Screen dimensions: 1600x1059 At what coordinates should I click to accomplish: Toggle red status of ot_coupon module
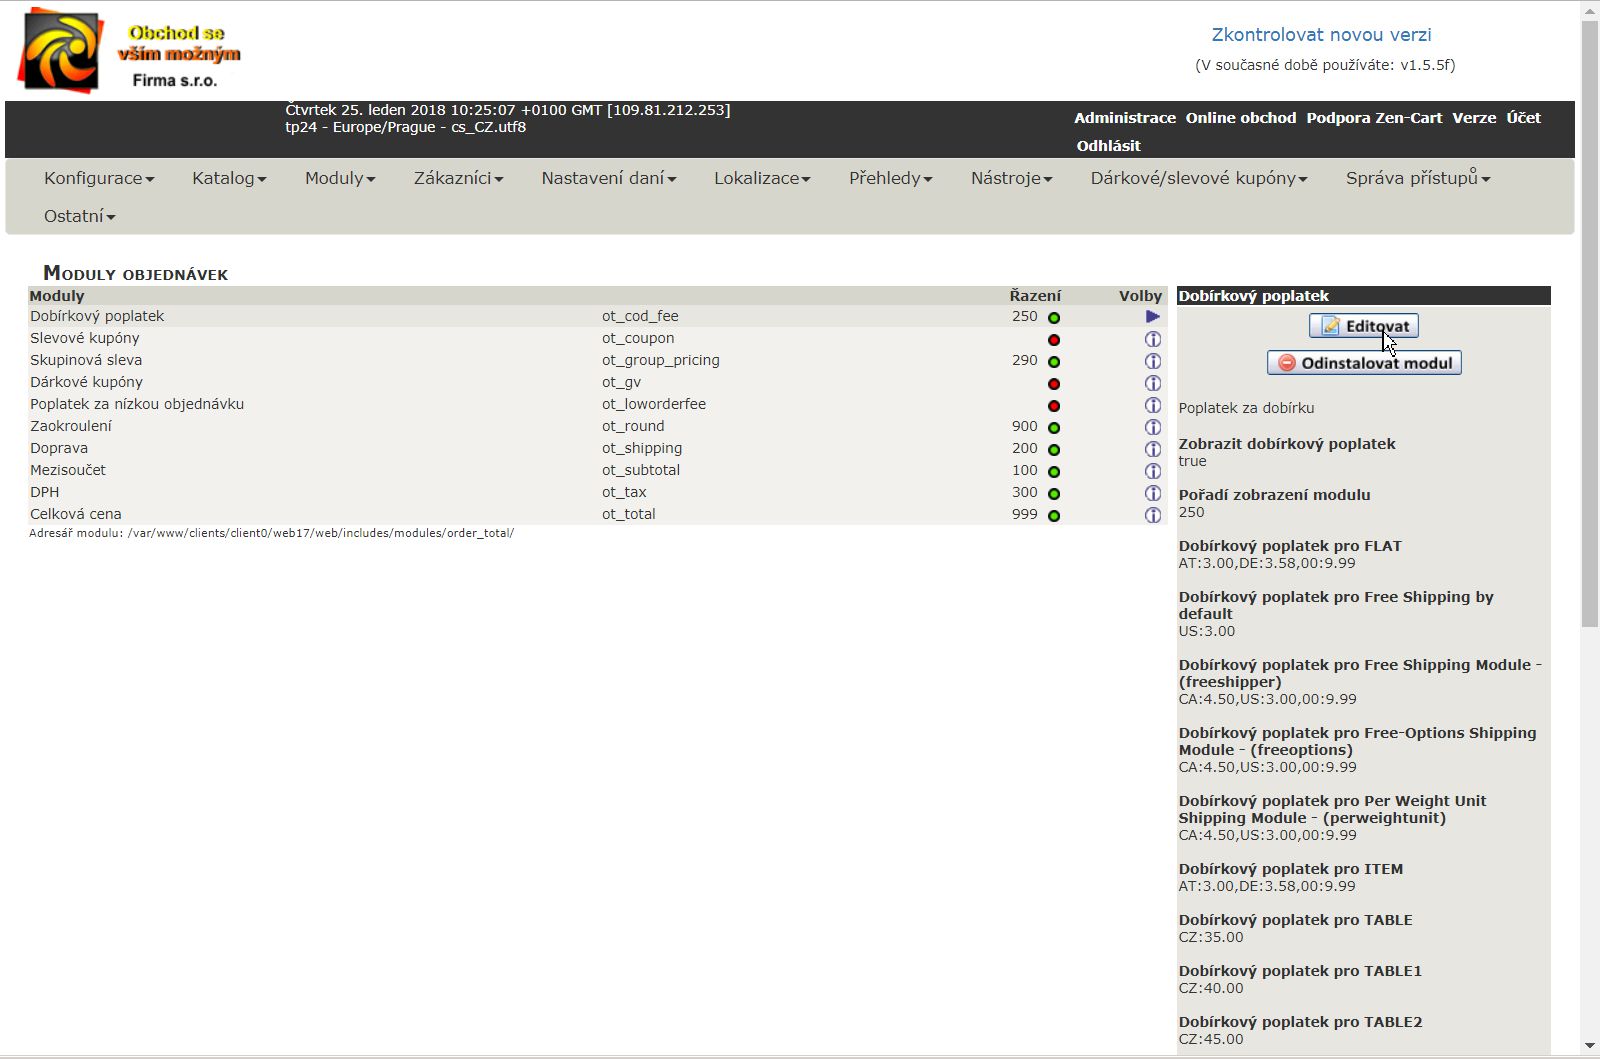click(x=1053, y=340)
